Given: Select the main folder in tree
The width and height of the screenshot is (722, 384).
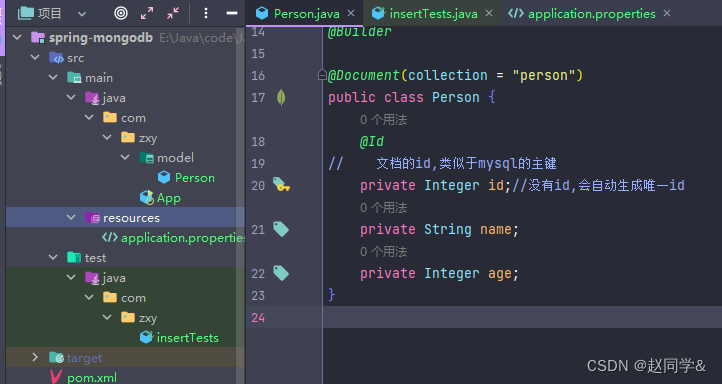Looking at the screenshot, I should (99, 78).
